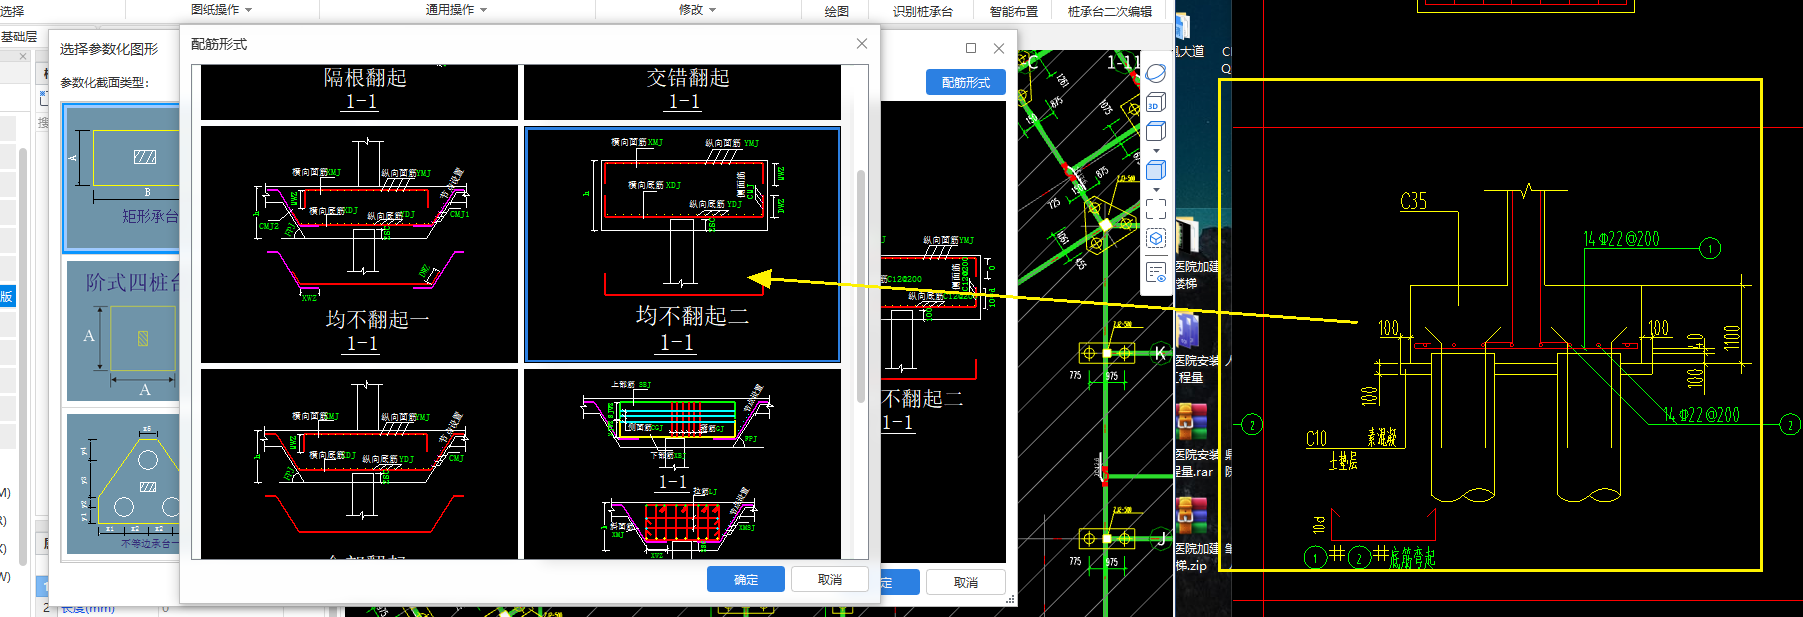This screenshot has width=1803, height=617.
Task: Select the 交错翻起 1-1 thumbnail
Action: coord(683,92)
